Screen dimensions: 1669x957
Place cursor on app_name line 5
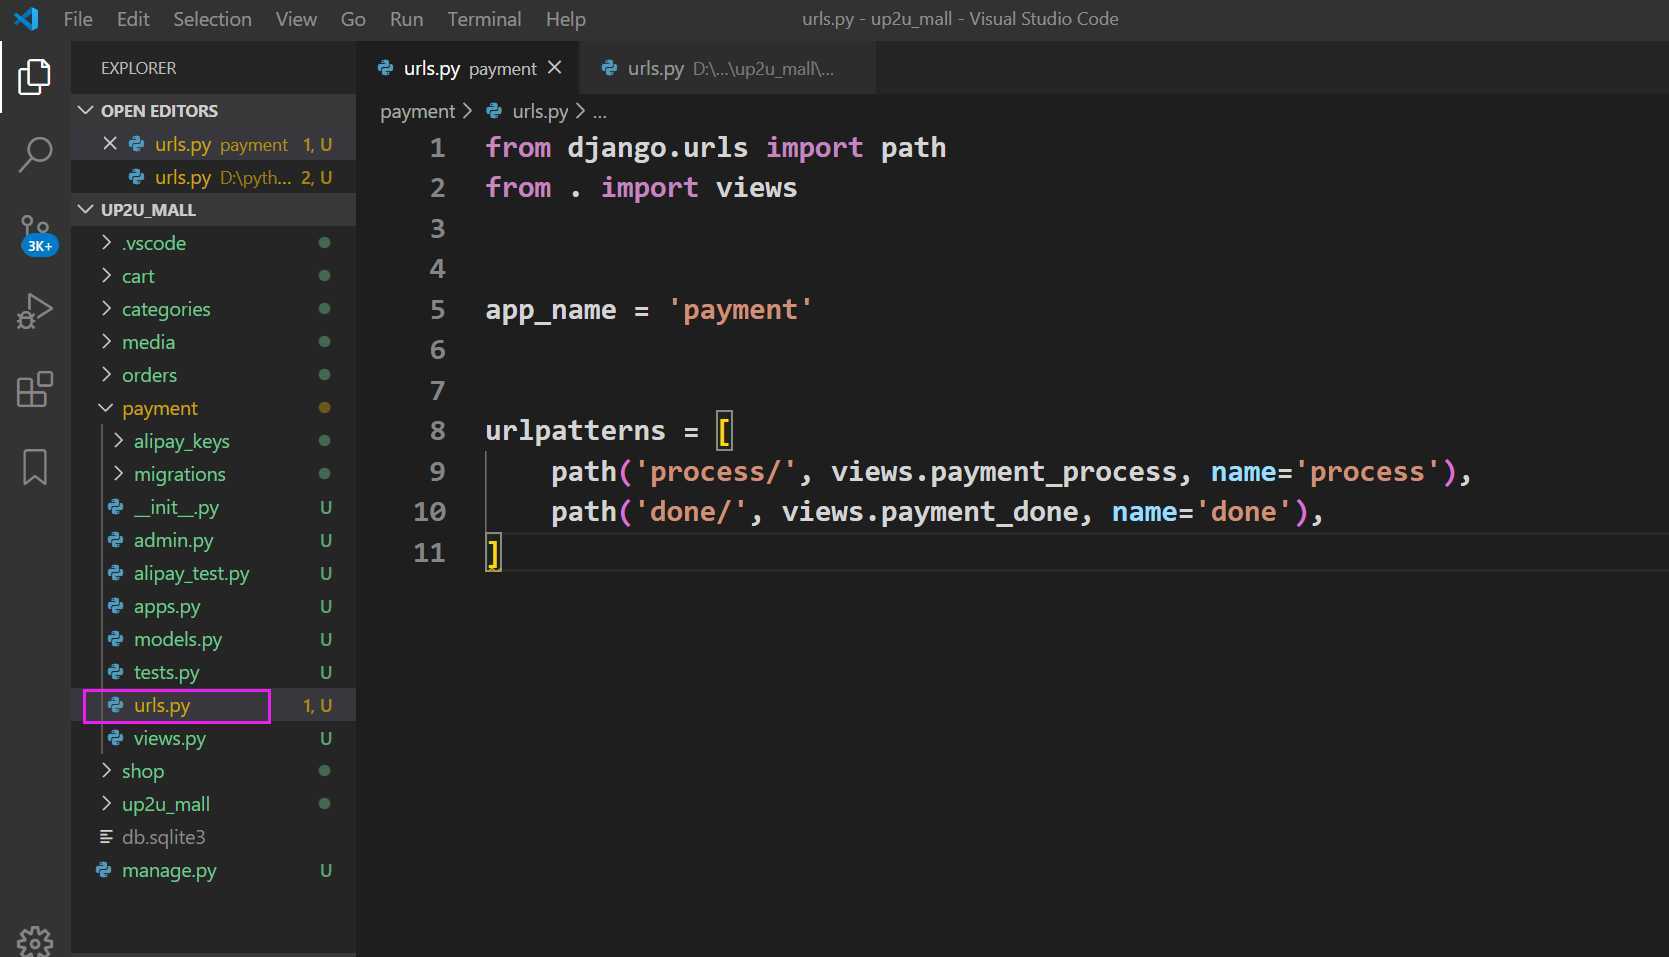click(648, 310)
